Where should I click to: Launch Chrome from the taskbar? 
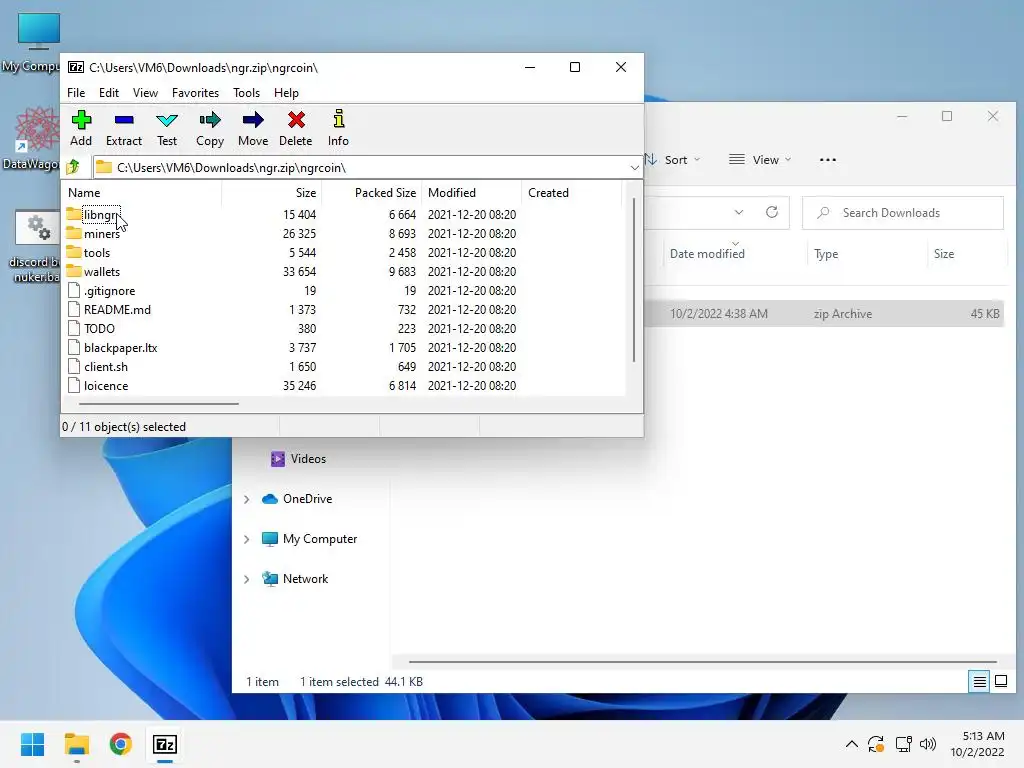[x=121, y=744]
